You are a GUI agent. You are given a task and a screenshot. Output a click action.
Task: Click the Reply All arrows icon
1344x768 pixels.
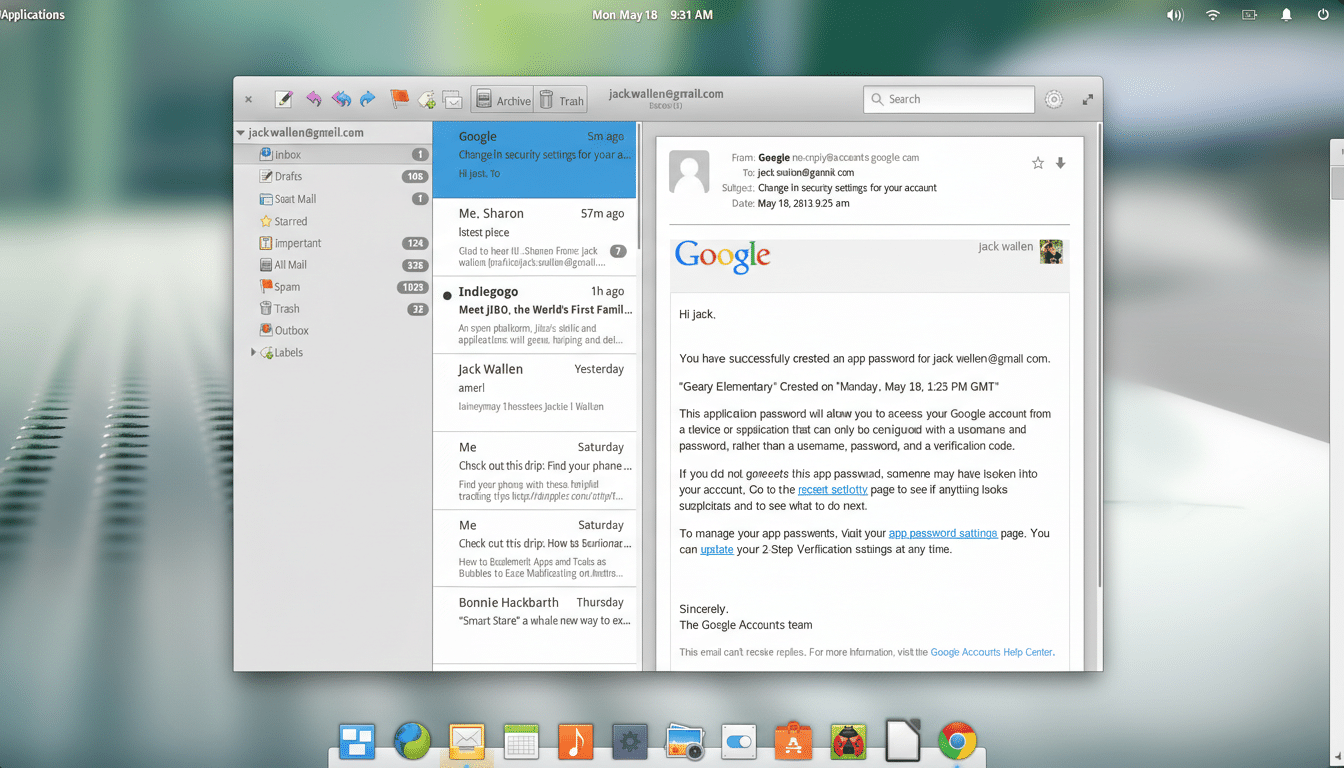pos(340,98)
